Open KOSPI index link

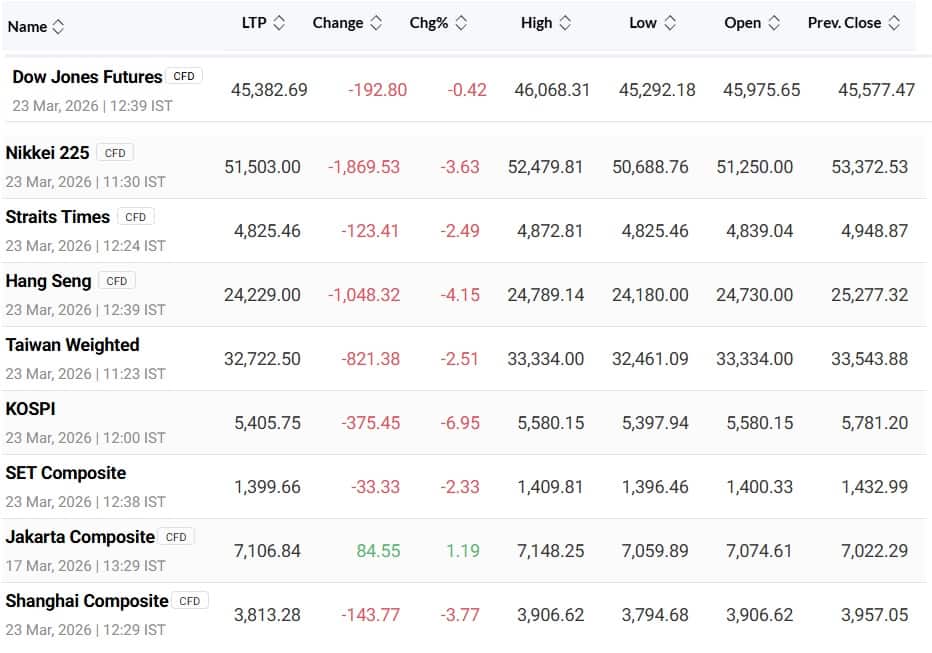click(30, 409)
